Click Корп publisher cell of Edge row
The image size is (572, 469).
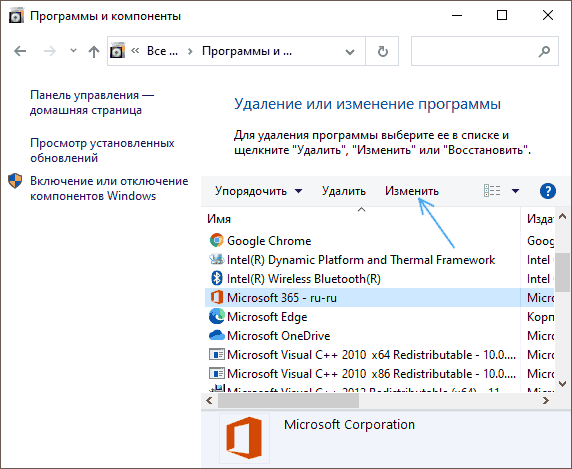(x=540, y=317)
